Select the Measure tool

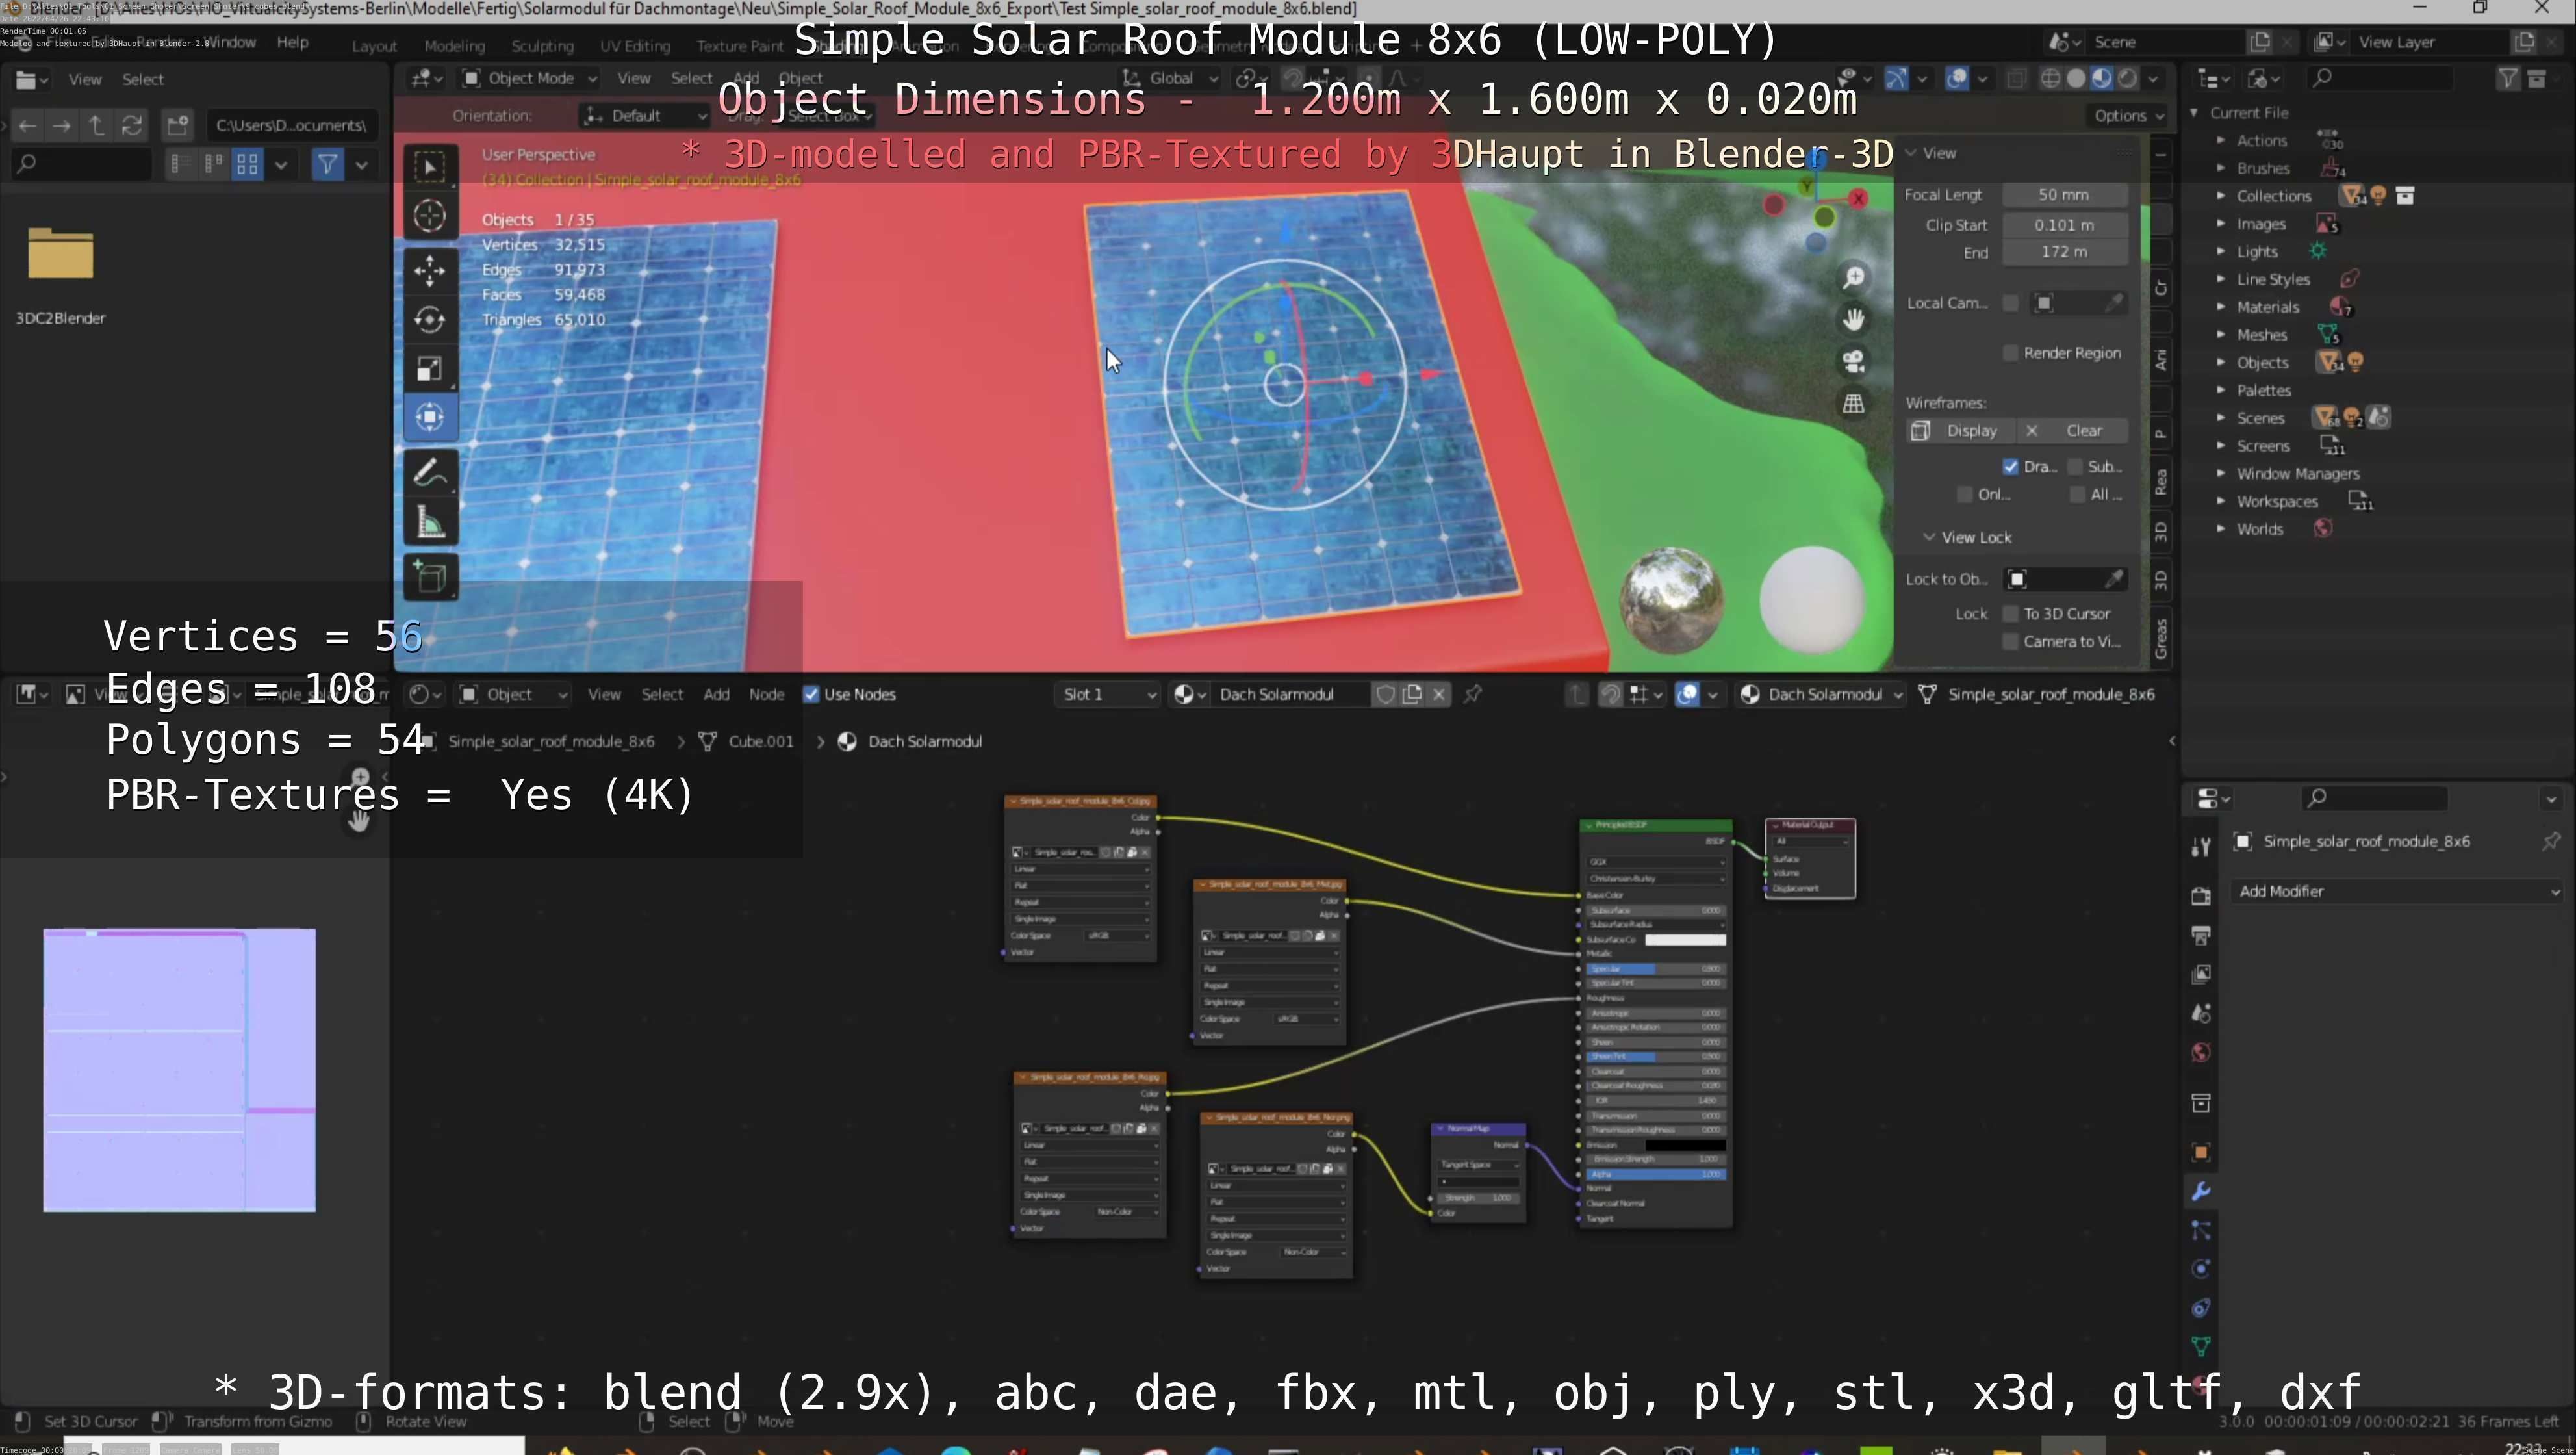(430, 522)
